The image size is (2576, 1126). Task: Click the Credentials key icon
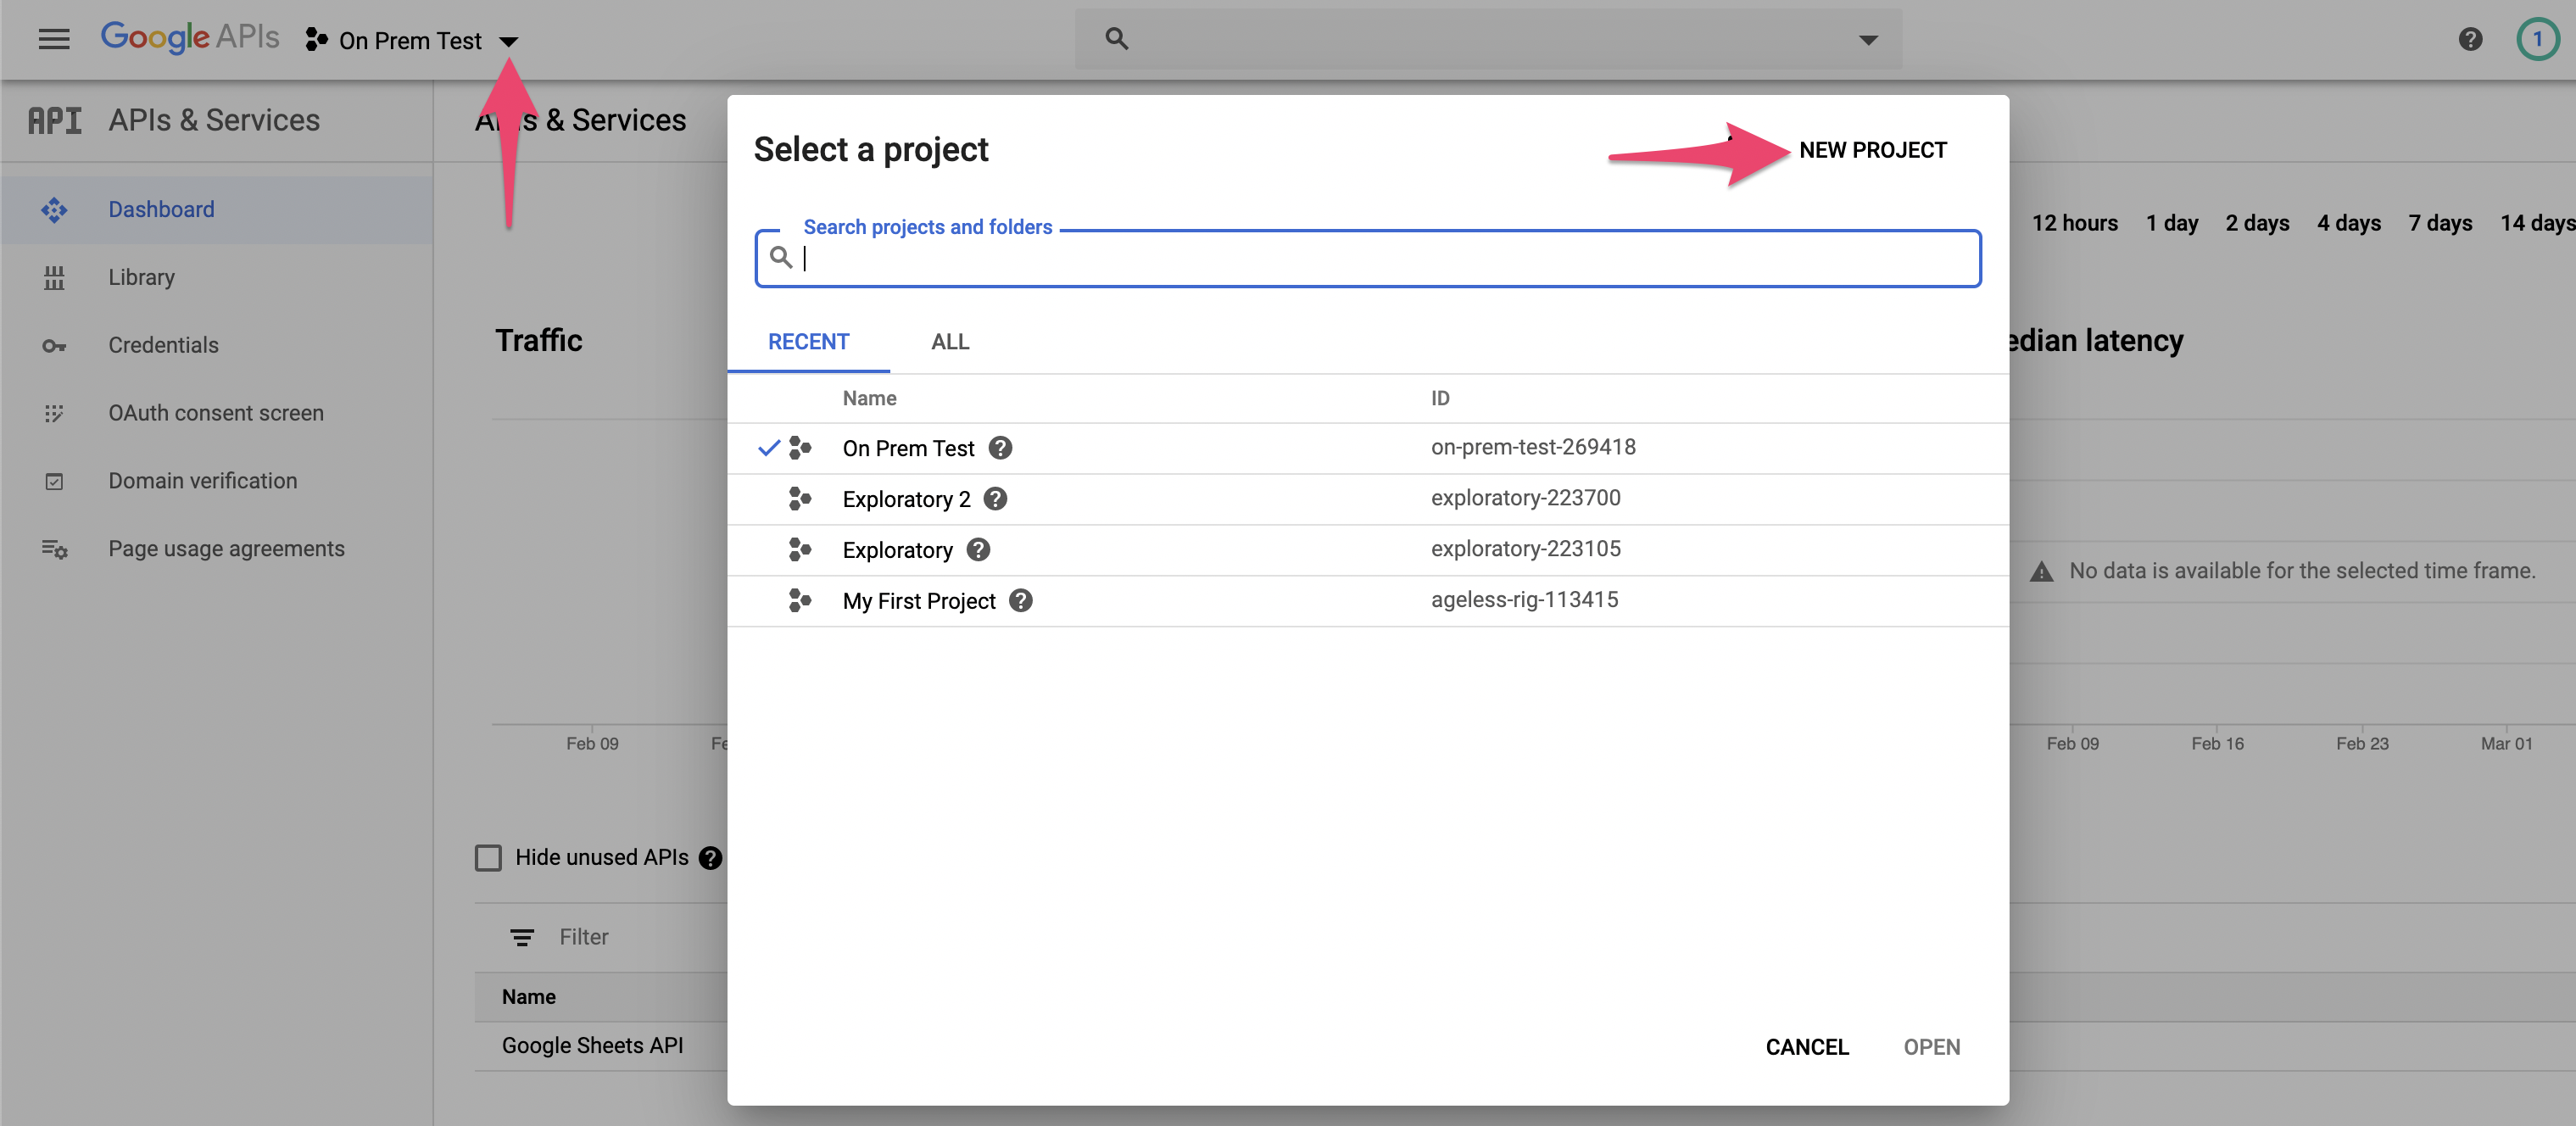click(x=54, y=346)
